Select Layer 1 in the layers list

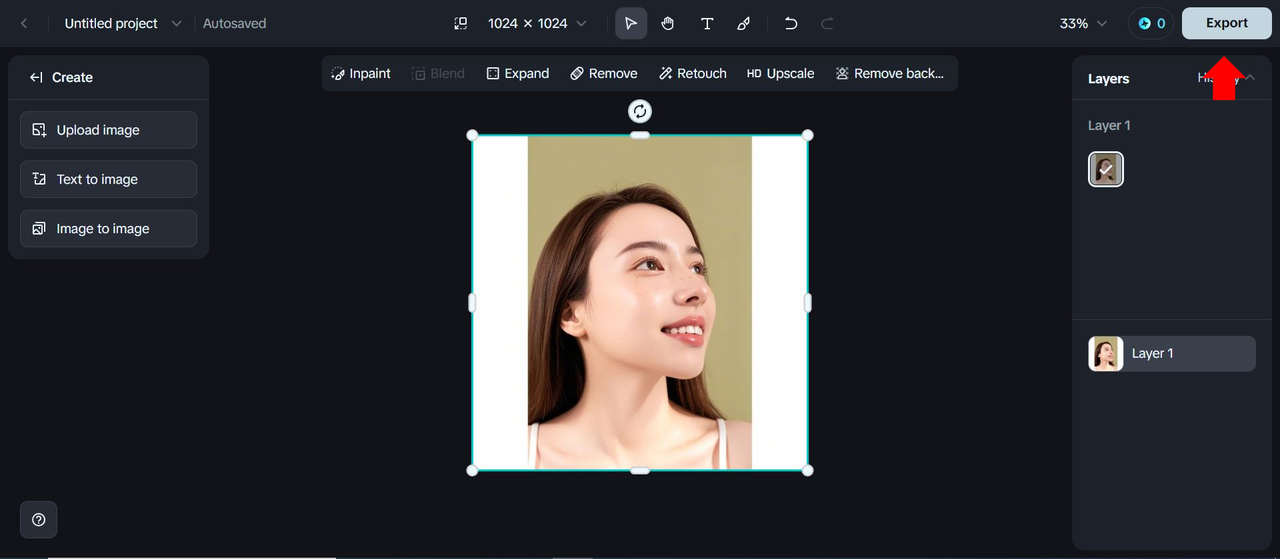1172,354
